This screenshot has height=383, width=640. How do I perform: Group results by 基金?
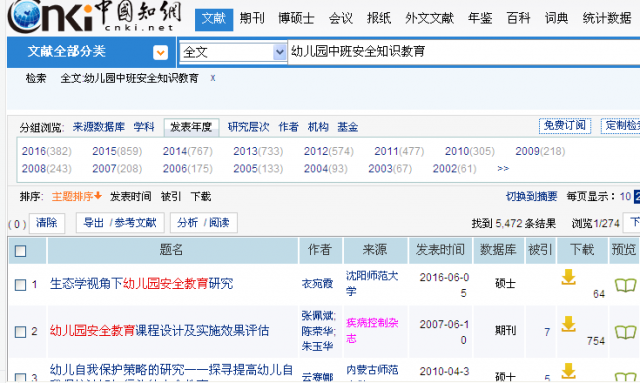coord(347,127)
